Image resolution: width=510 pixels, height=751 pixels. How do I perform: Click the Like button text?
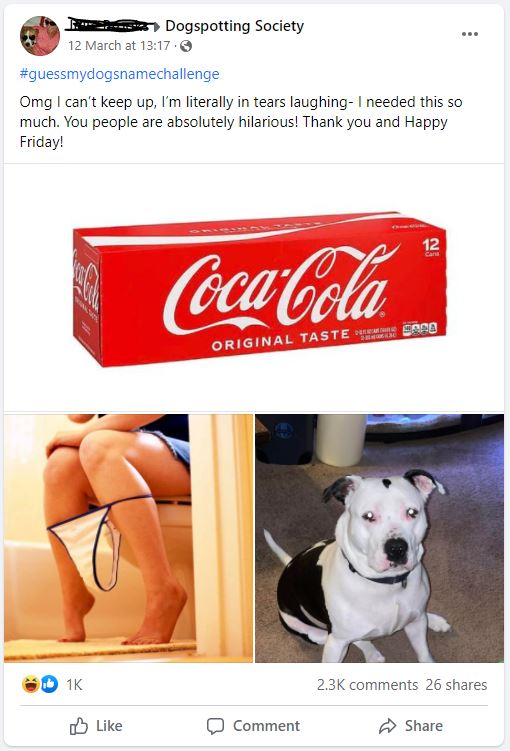pyautogui.click(x=109, y=726)
